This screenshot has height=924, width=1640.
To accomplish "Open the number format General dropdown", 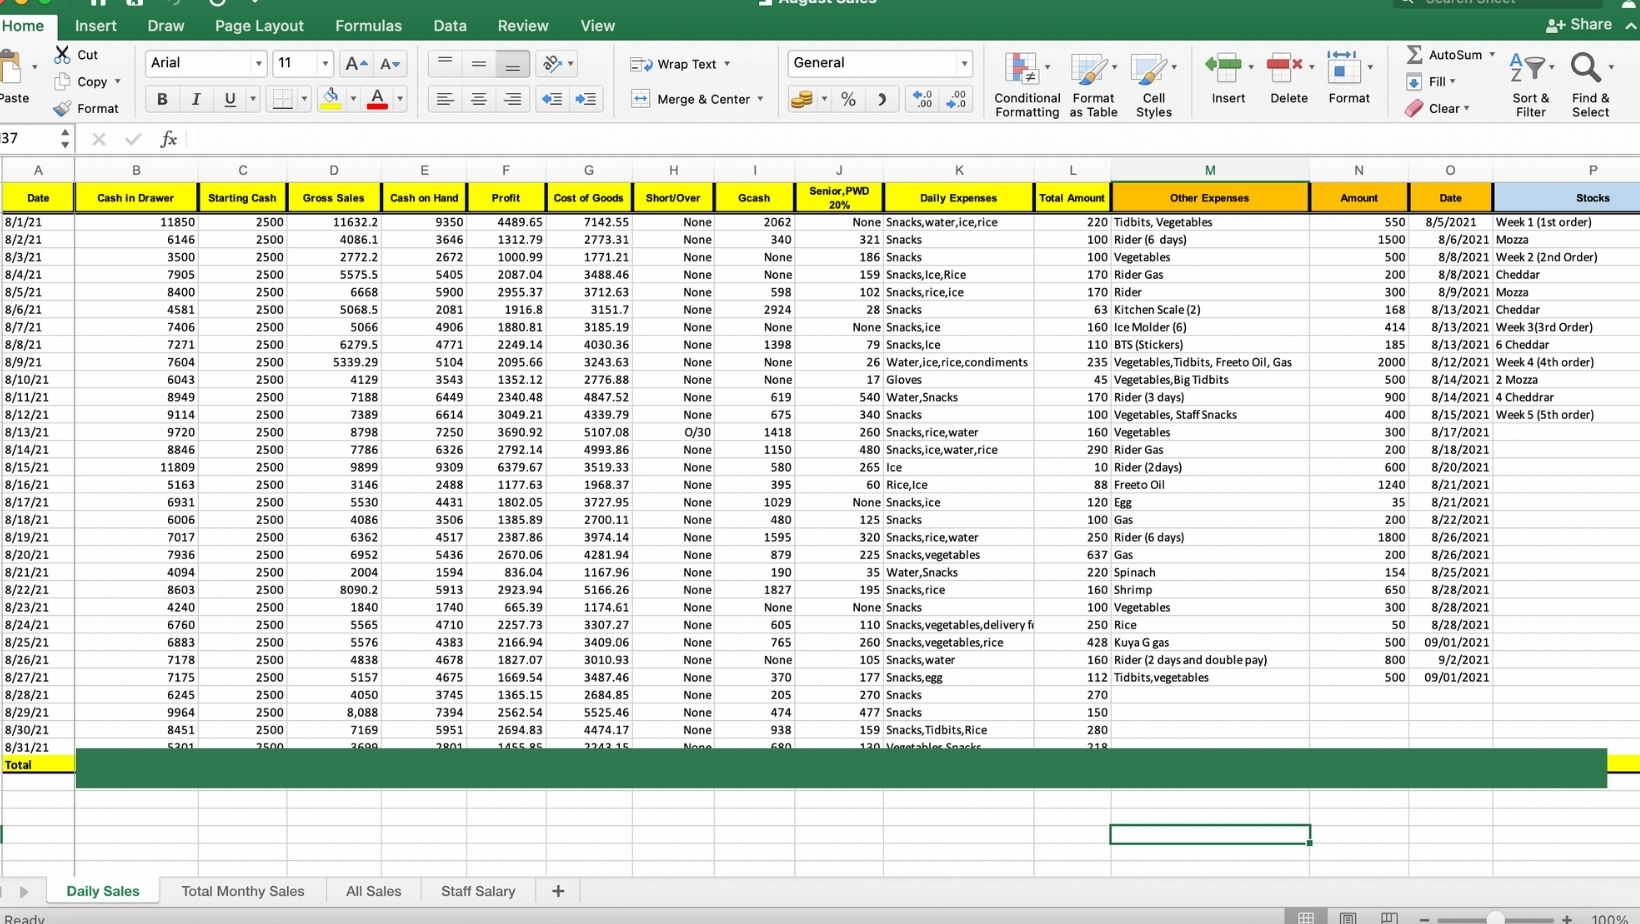I will 964,63.
